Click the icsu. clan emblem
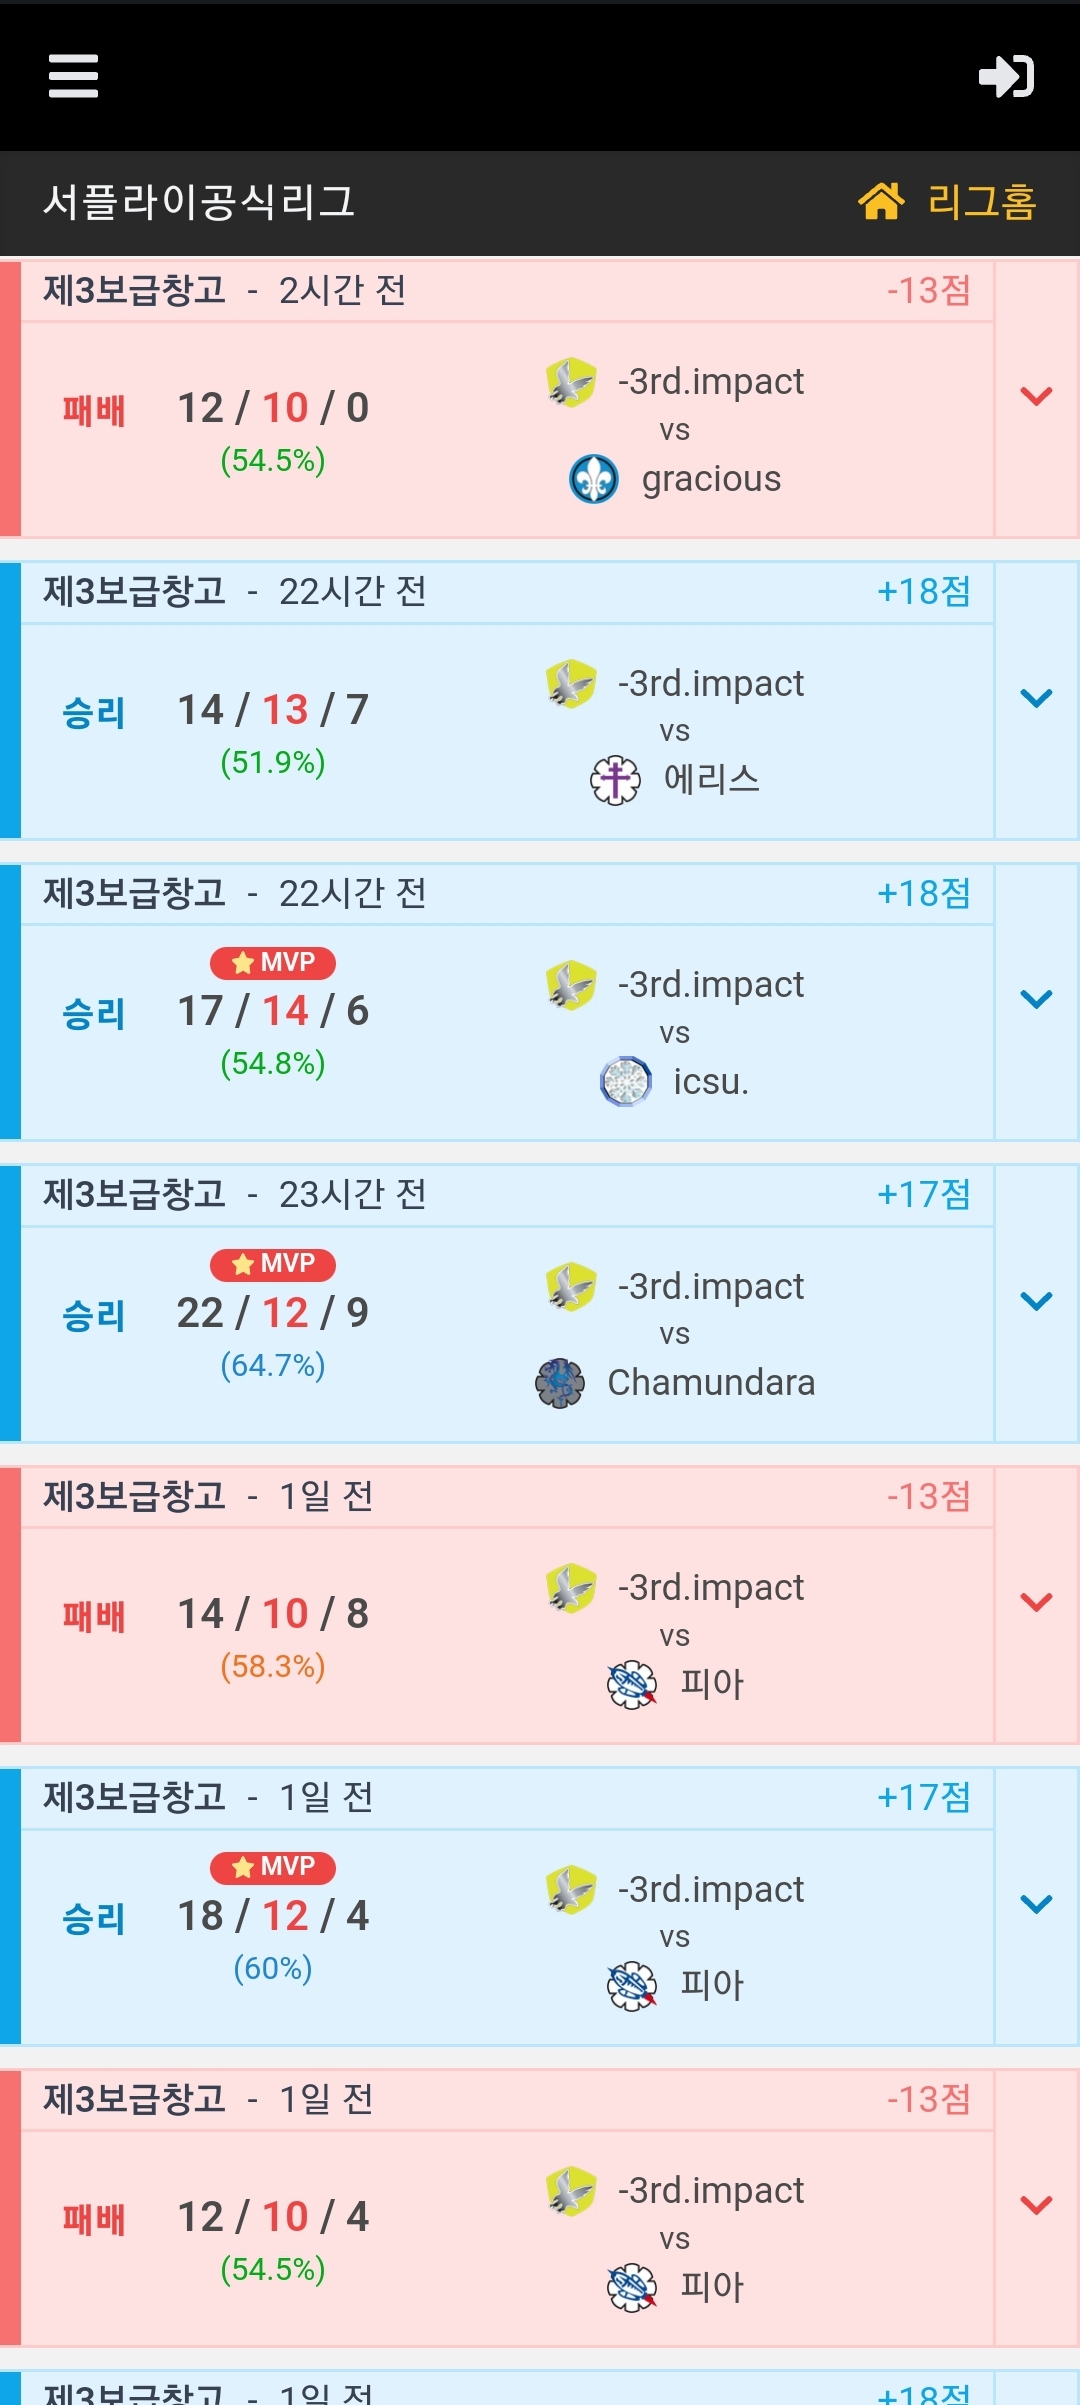1080x2405 pixels. [x=626, y=1081]
